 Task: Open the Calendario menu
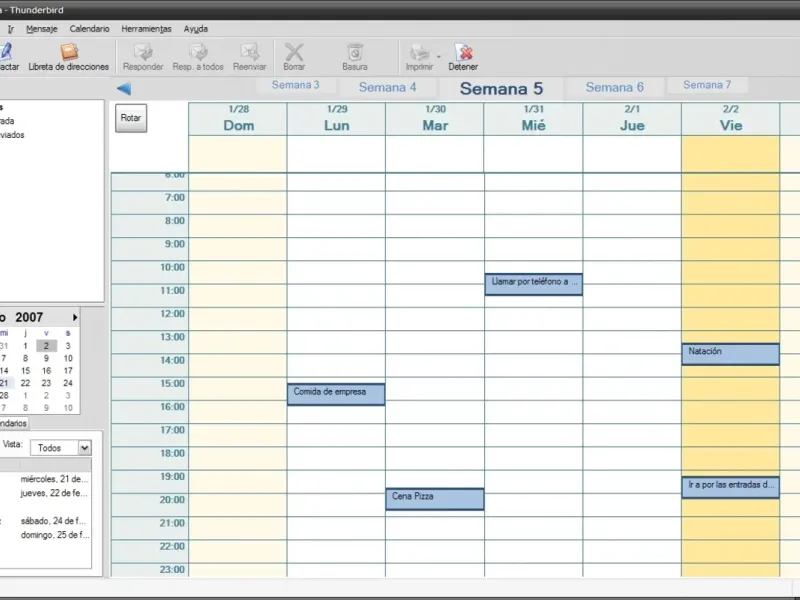[x=89, y=29]
